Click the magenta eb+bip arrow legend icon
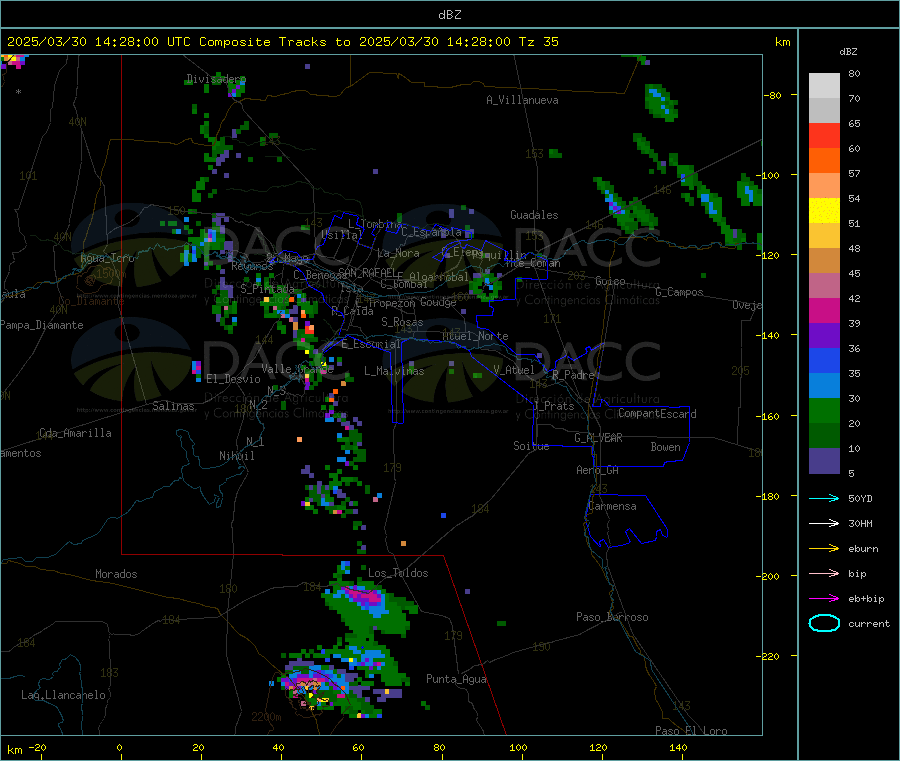This screenshot has height=761, width=900. point(824,599)
